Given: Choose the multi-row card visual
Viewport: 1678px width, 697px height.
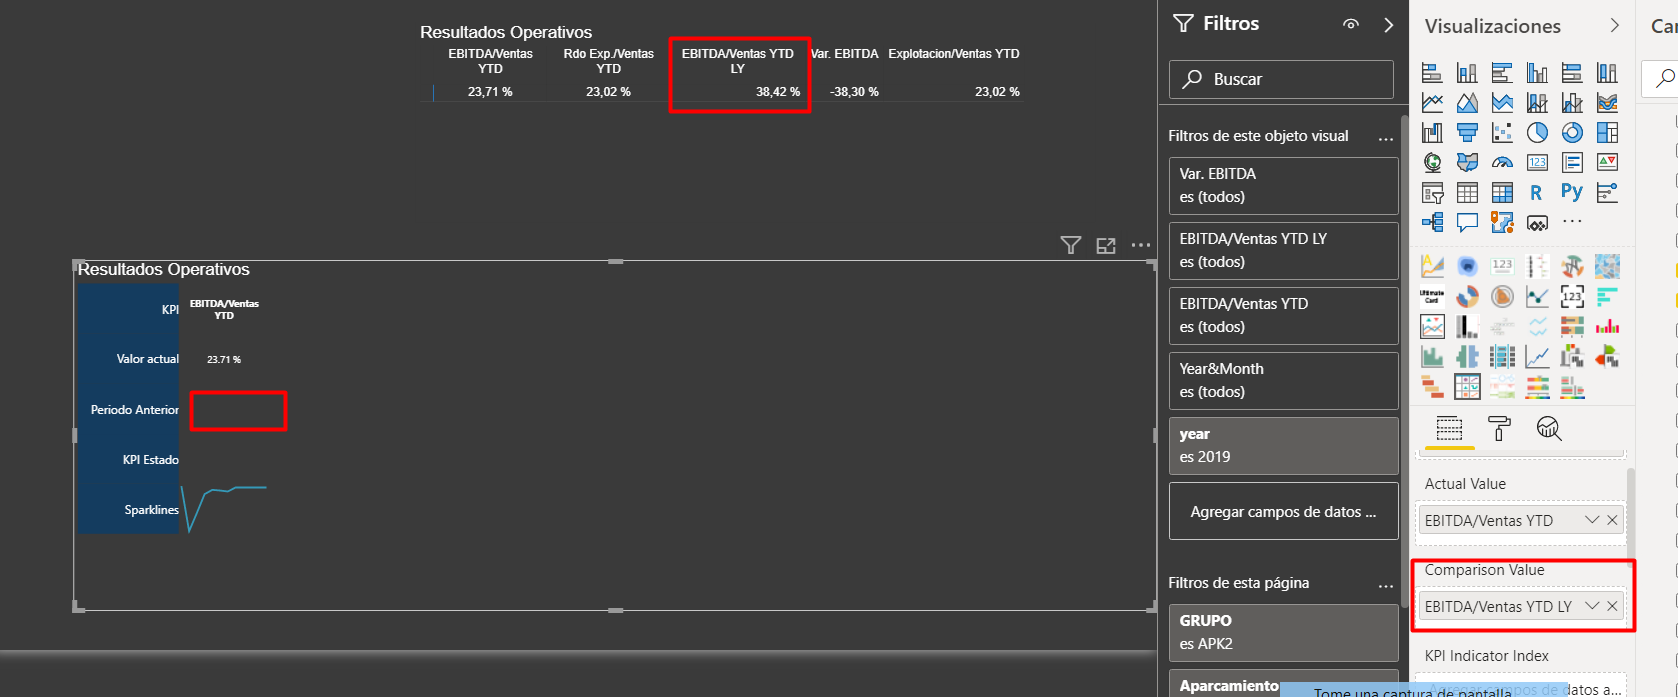Looking at the screenshot, I should 1572,163.
